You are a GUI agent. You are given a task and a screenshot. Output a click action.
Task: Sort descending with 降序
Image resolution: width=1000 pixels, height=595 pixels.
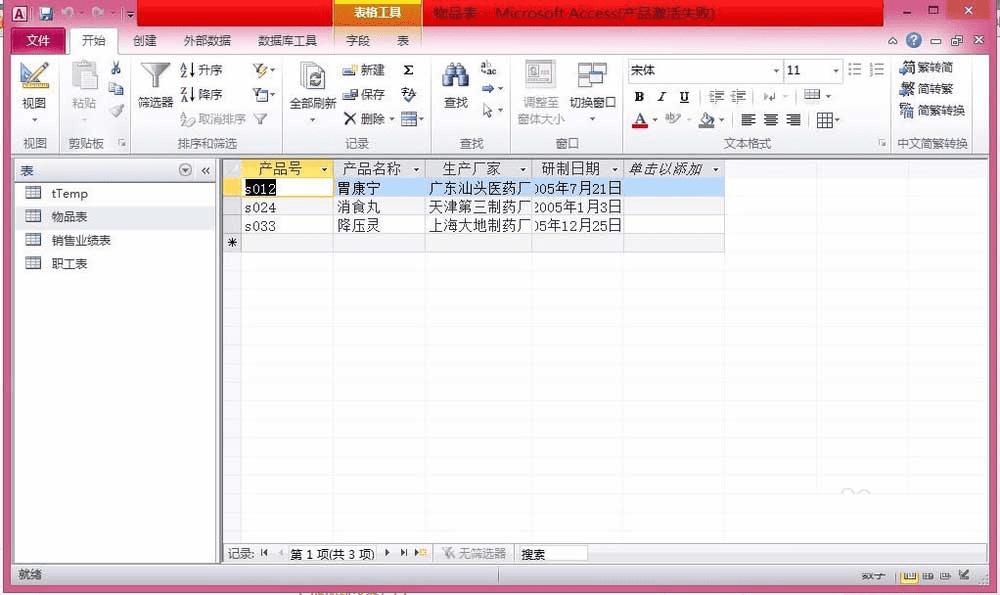tap(202, 94)
